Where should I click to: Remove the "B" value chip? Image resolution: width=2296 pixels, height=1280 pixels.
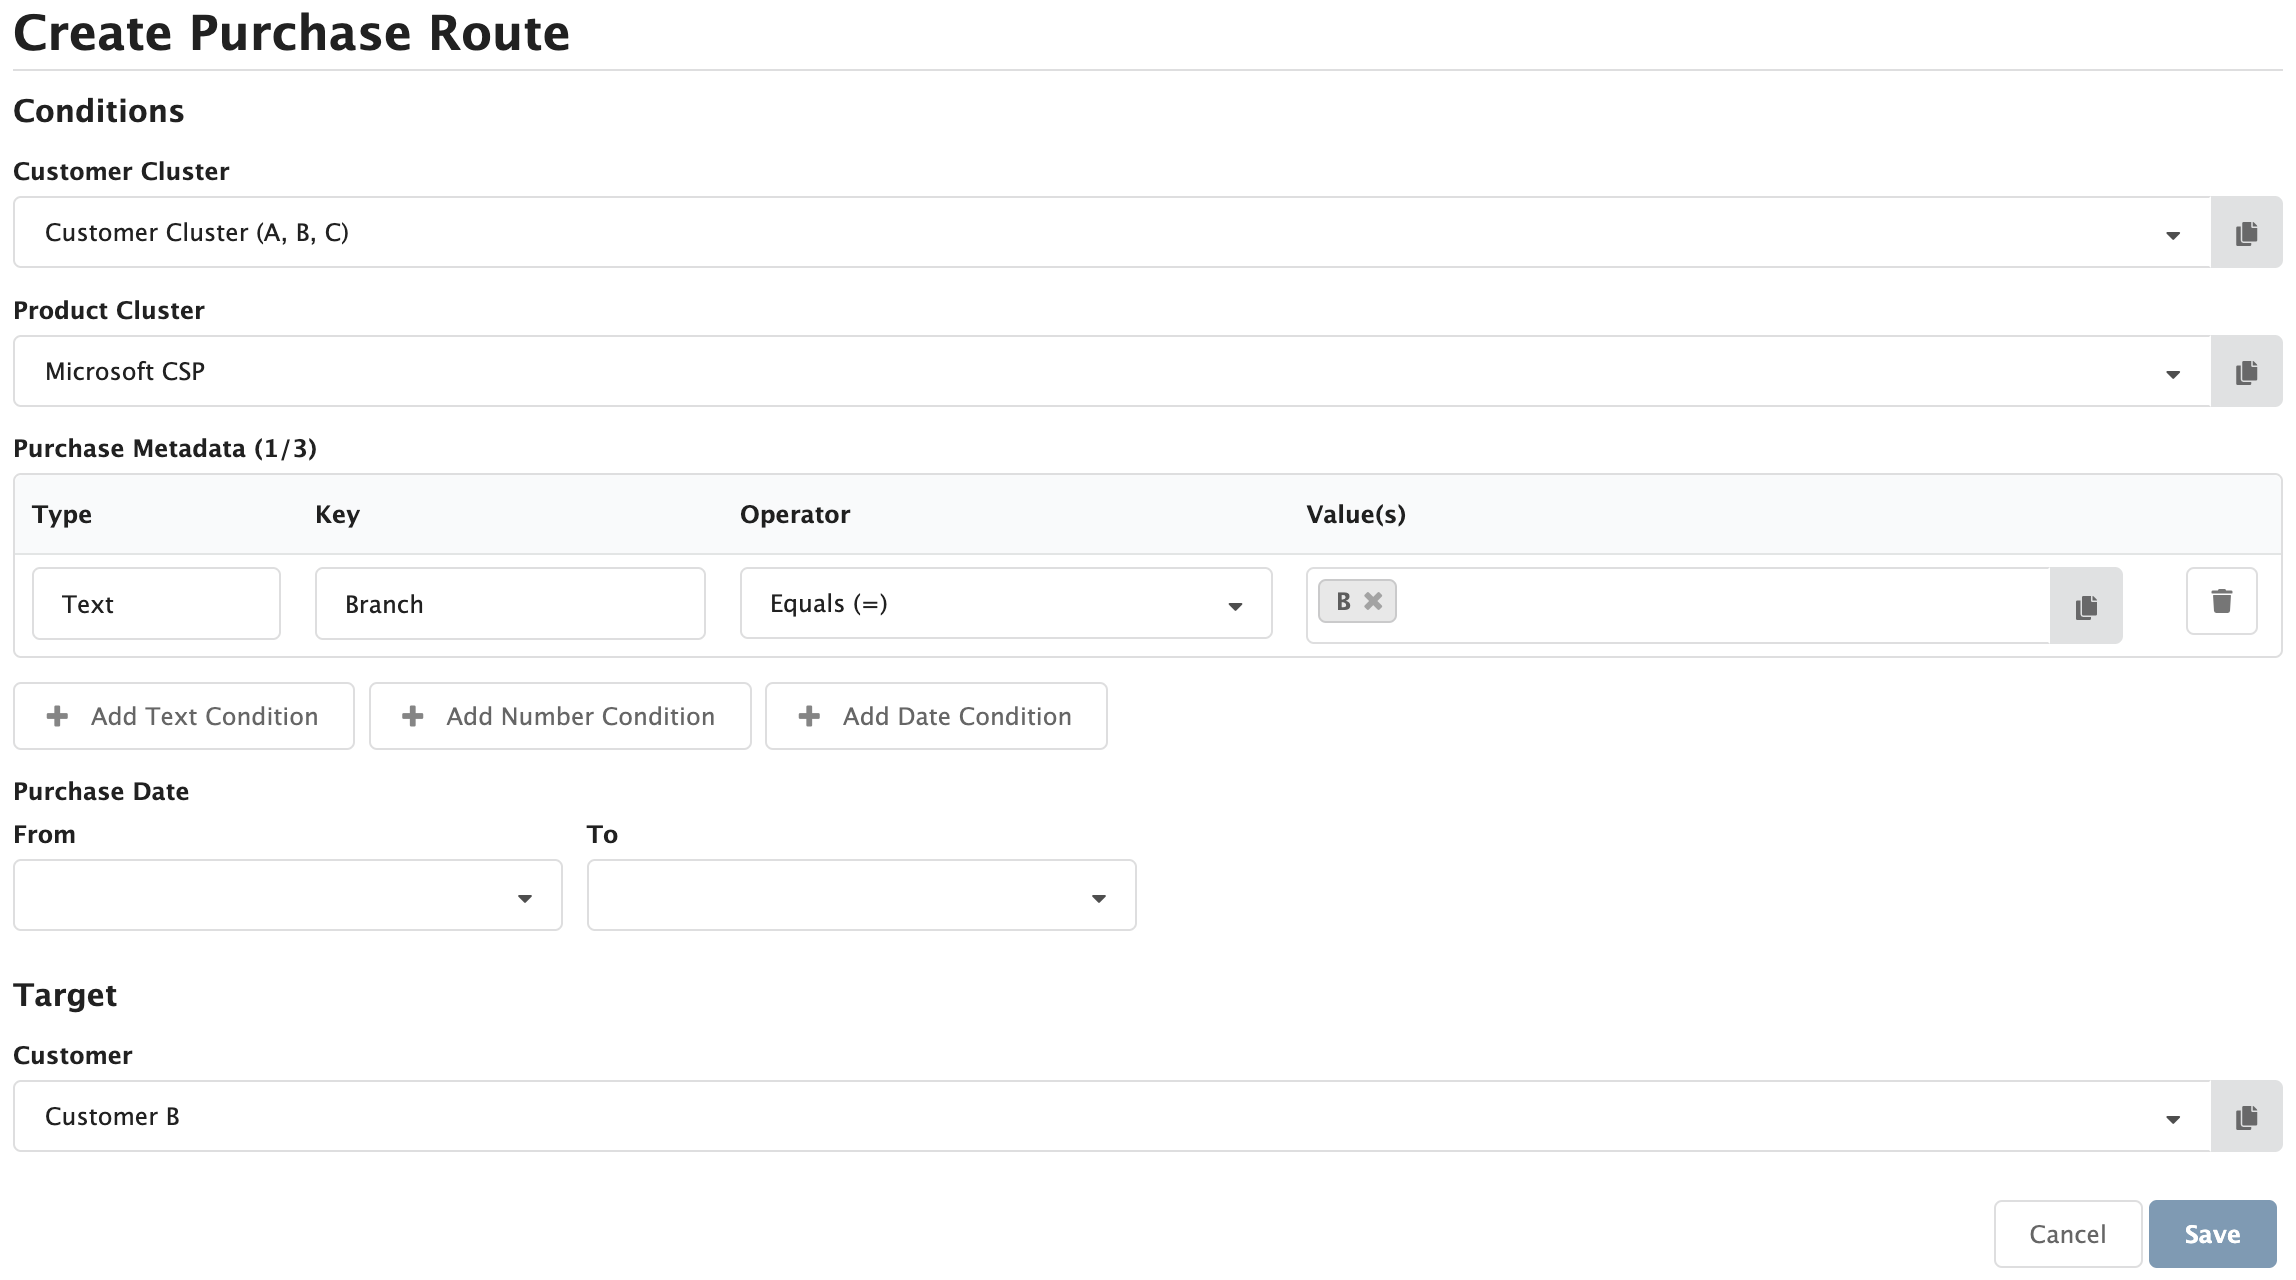pyautogui.click(x=1372, y=601)
